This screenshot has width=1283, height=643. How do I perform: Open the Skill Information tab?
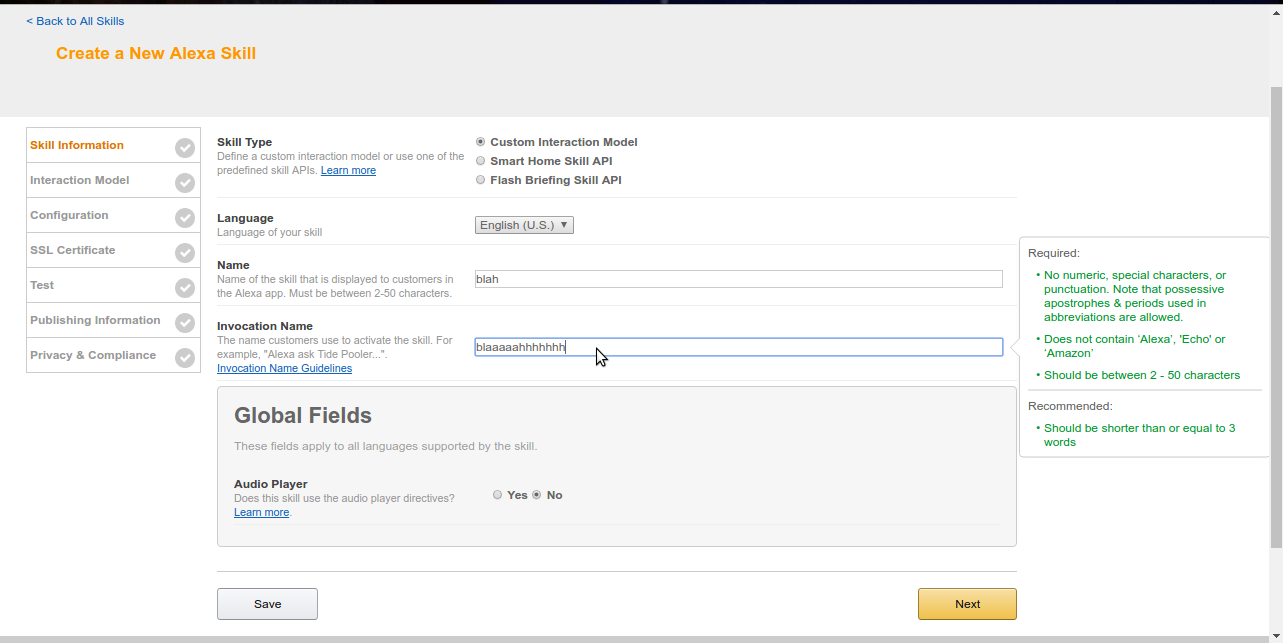tap(113, 145)
